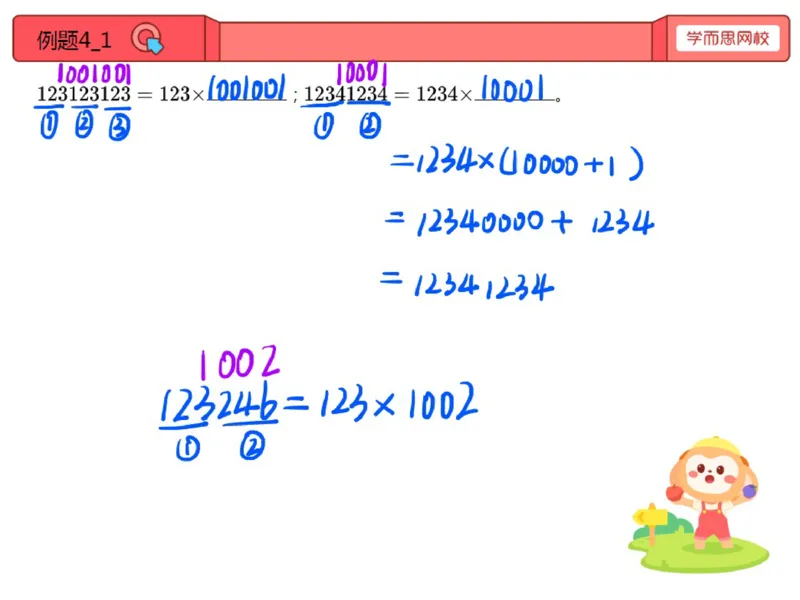This screenshot has width=800, height=600.
Task: Click the monkey mascot character
Action: (x=711, y=492)
